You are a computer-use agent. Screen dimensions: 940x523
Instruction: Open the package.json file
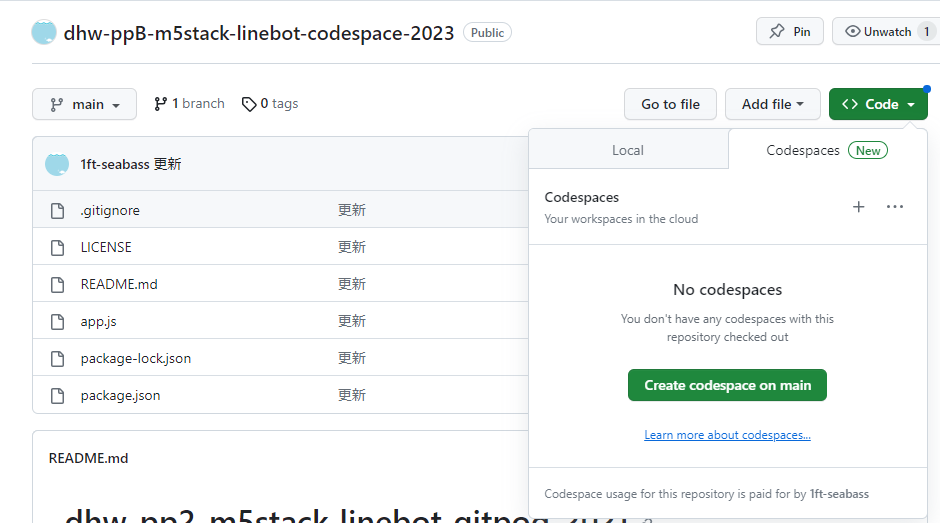pyautogui.click(x=120, y=396)
